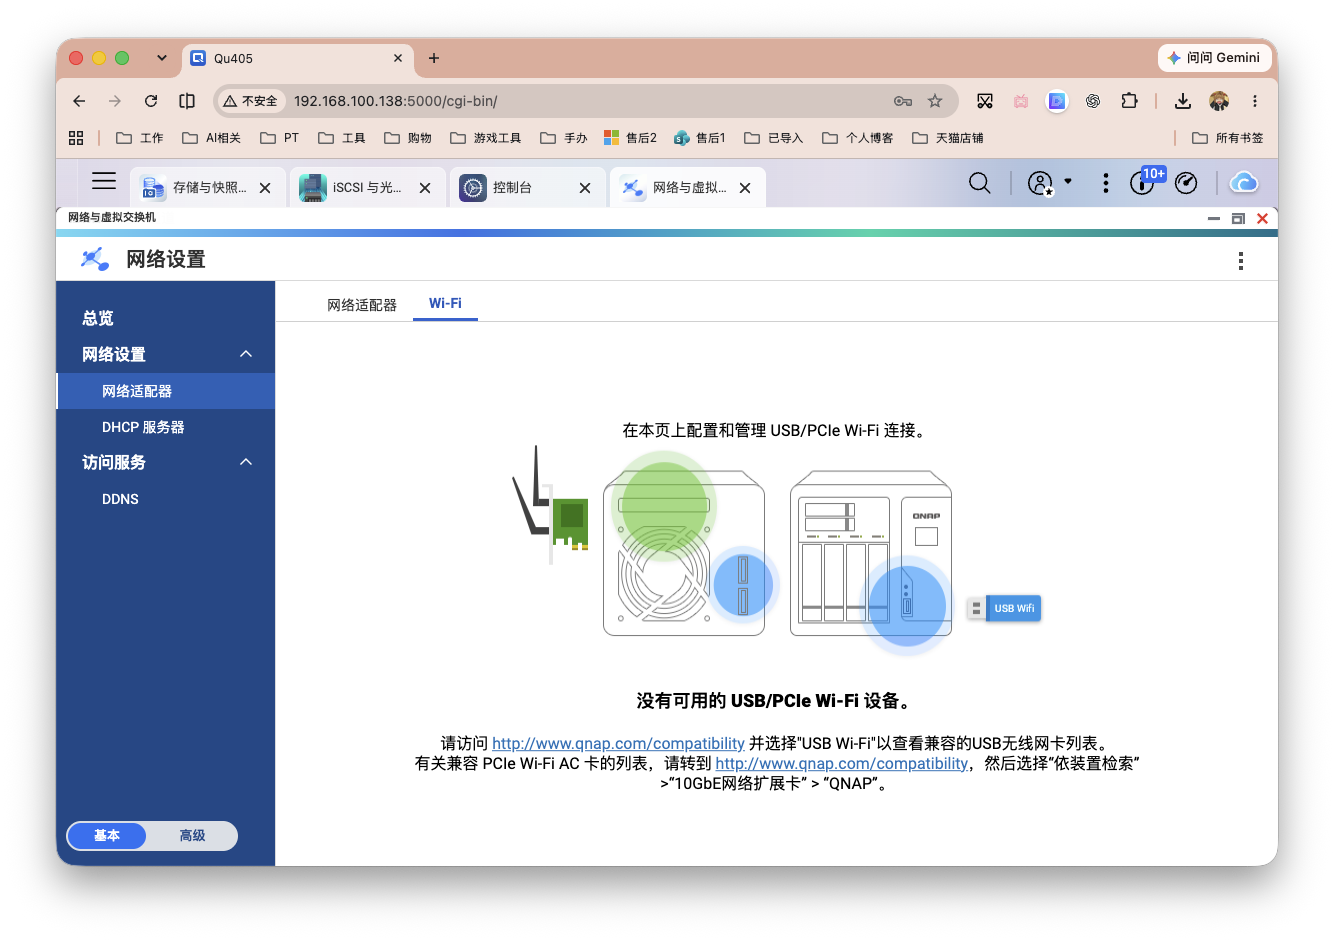Reload the browser page
The width and height of the screenshot is (1334, 940).
(151, 101)
